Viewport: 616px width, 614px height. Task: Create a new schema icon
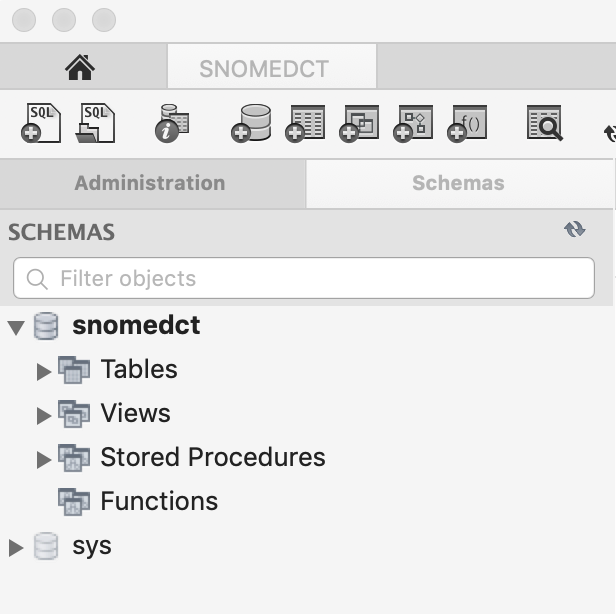(x=251, y=123)
